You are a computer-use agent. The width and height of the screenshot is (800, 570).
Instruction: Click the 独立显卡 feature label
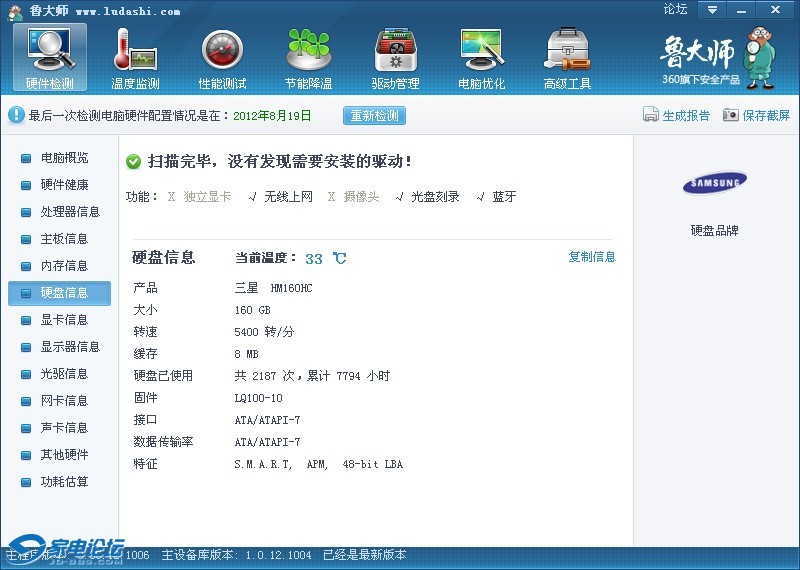207,196
